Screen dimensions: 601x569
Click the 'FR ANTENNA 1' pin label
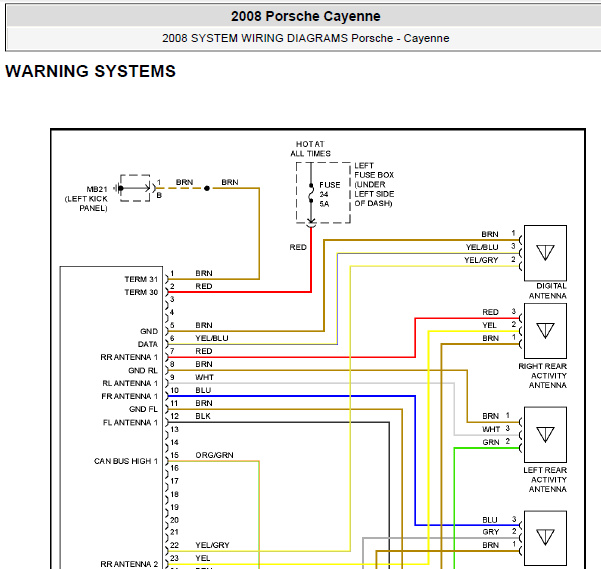[130, 396]
